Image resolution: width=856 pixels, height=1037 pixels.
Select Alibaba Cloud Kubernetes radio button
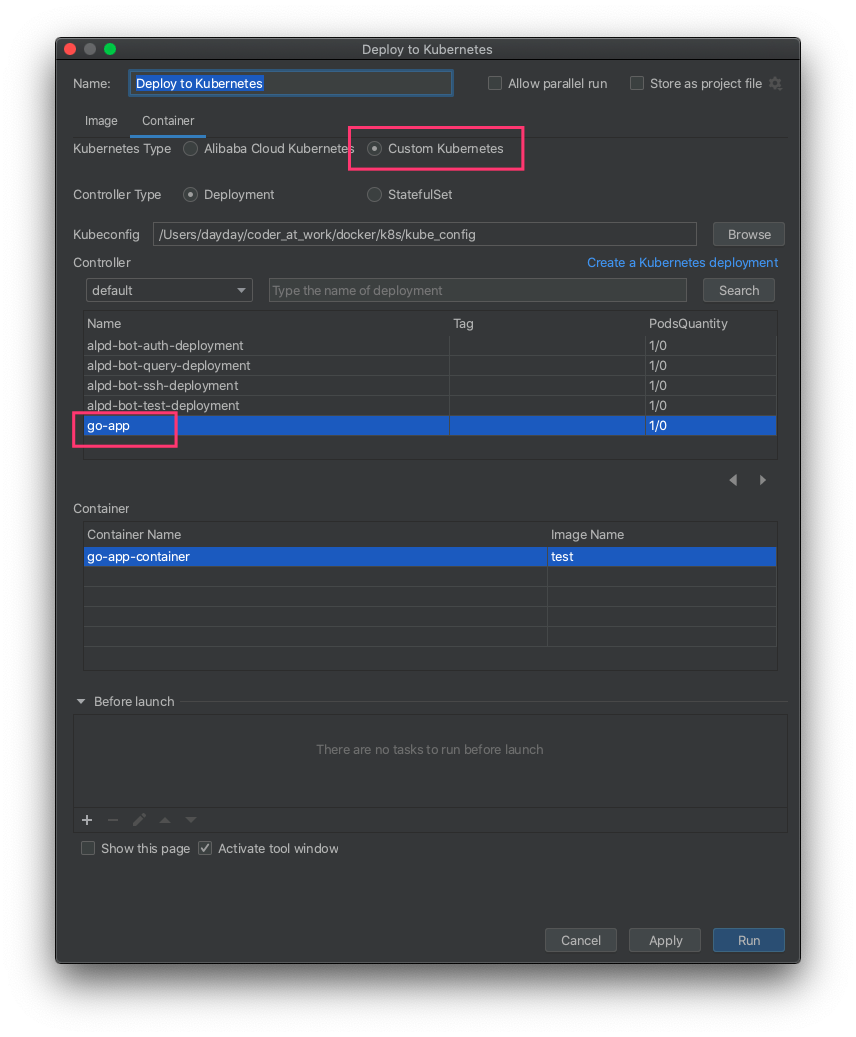click(191, 149)
